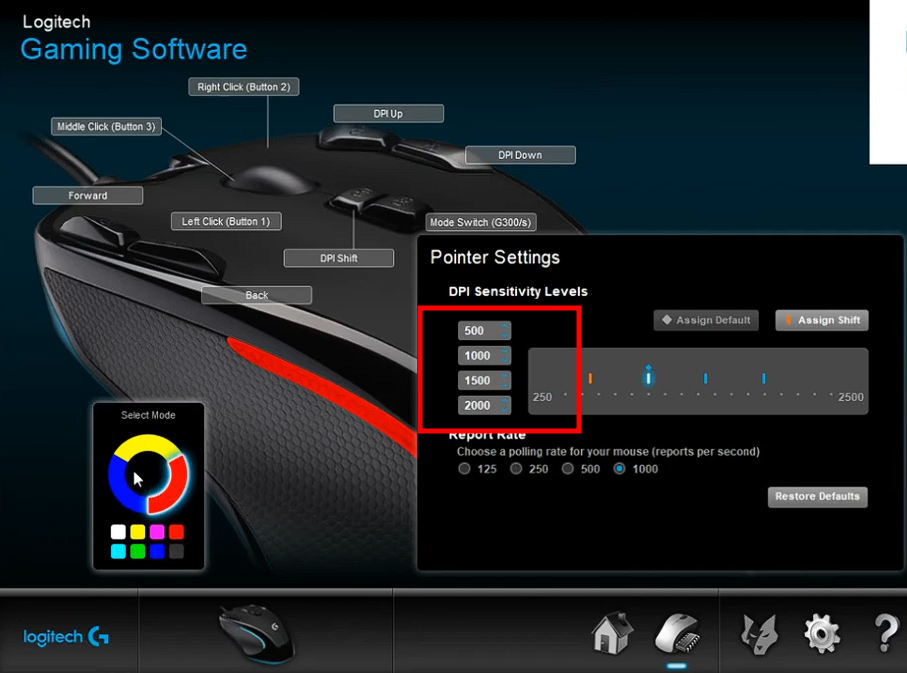Click the Forward button label
Viewport: 907px width, 673px height.
click(88, 196)
